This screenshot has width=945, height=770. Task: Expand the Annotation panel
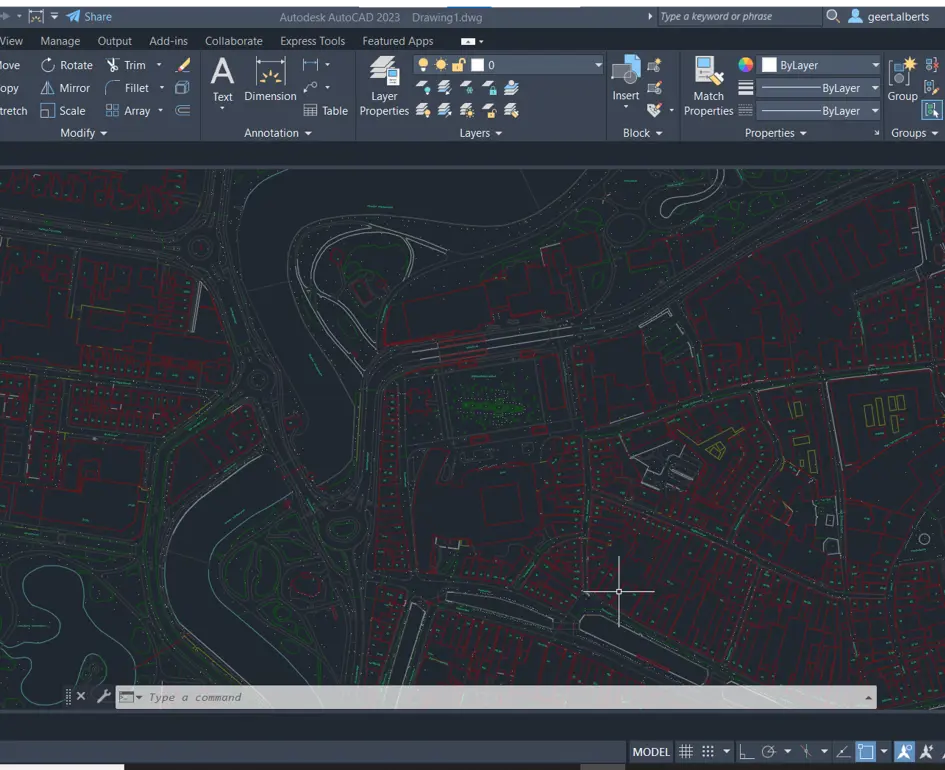click(x=277, y=133)
